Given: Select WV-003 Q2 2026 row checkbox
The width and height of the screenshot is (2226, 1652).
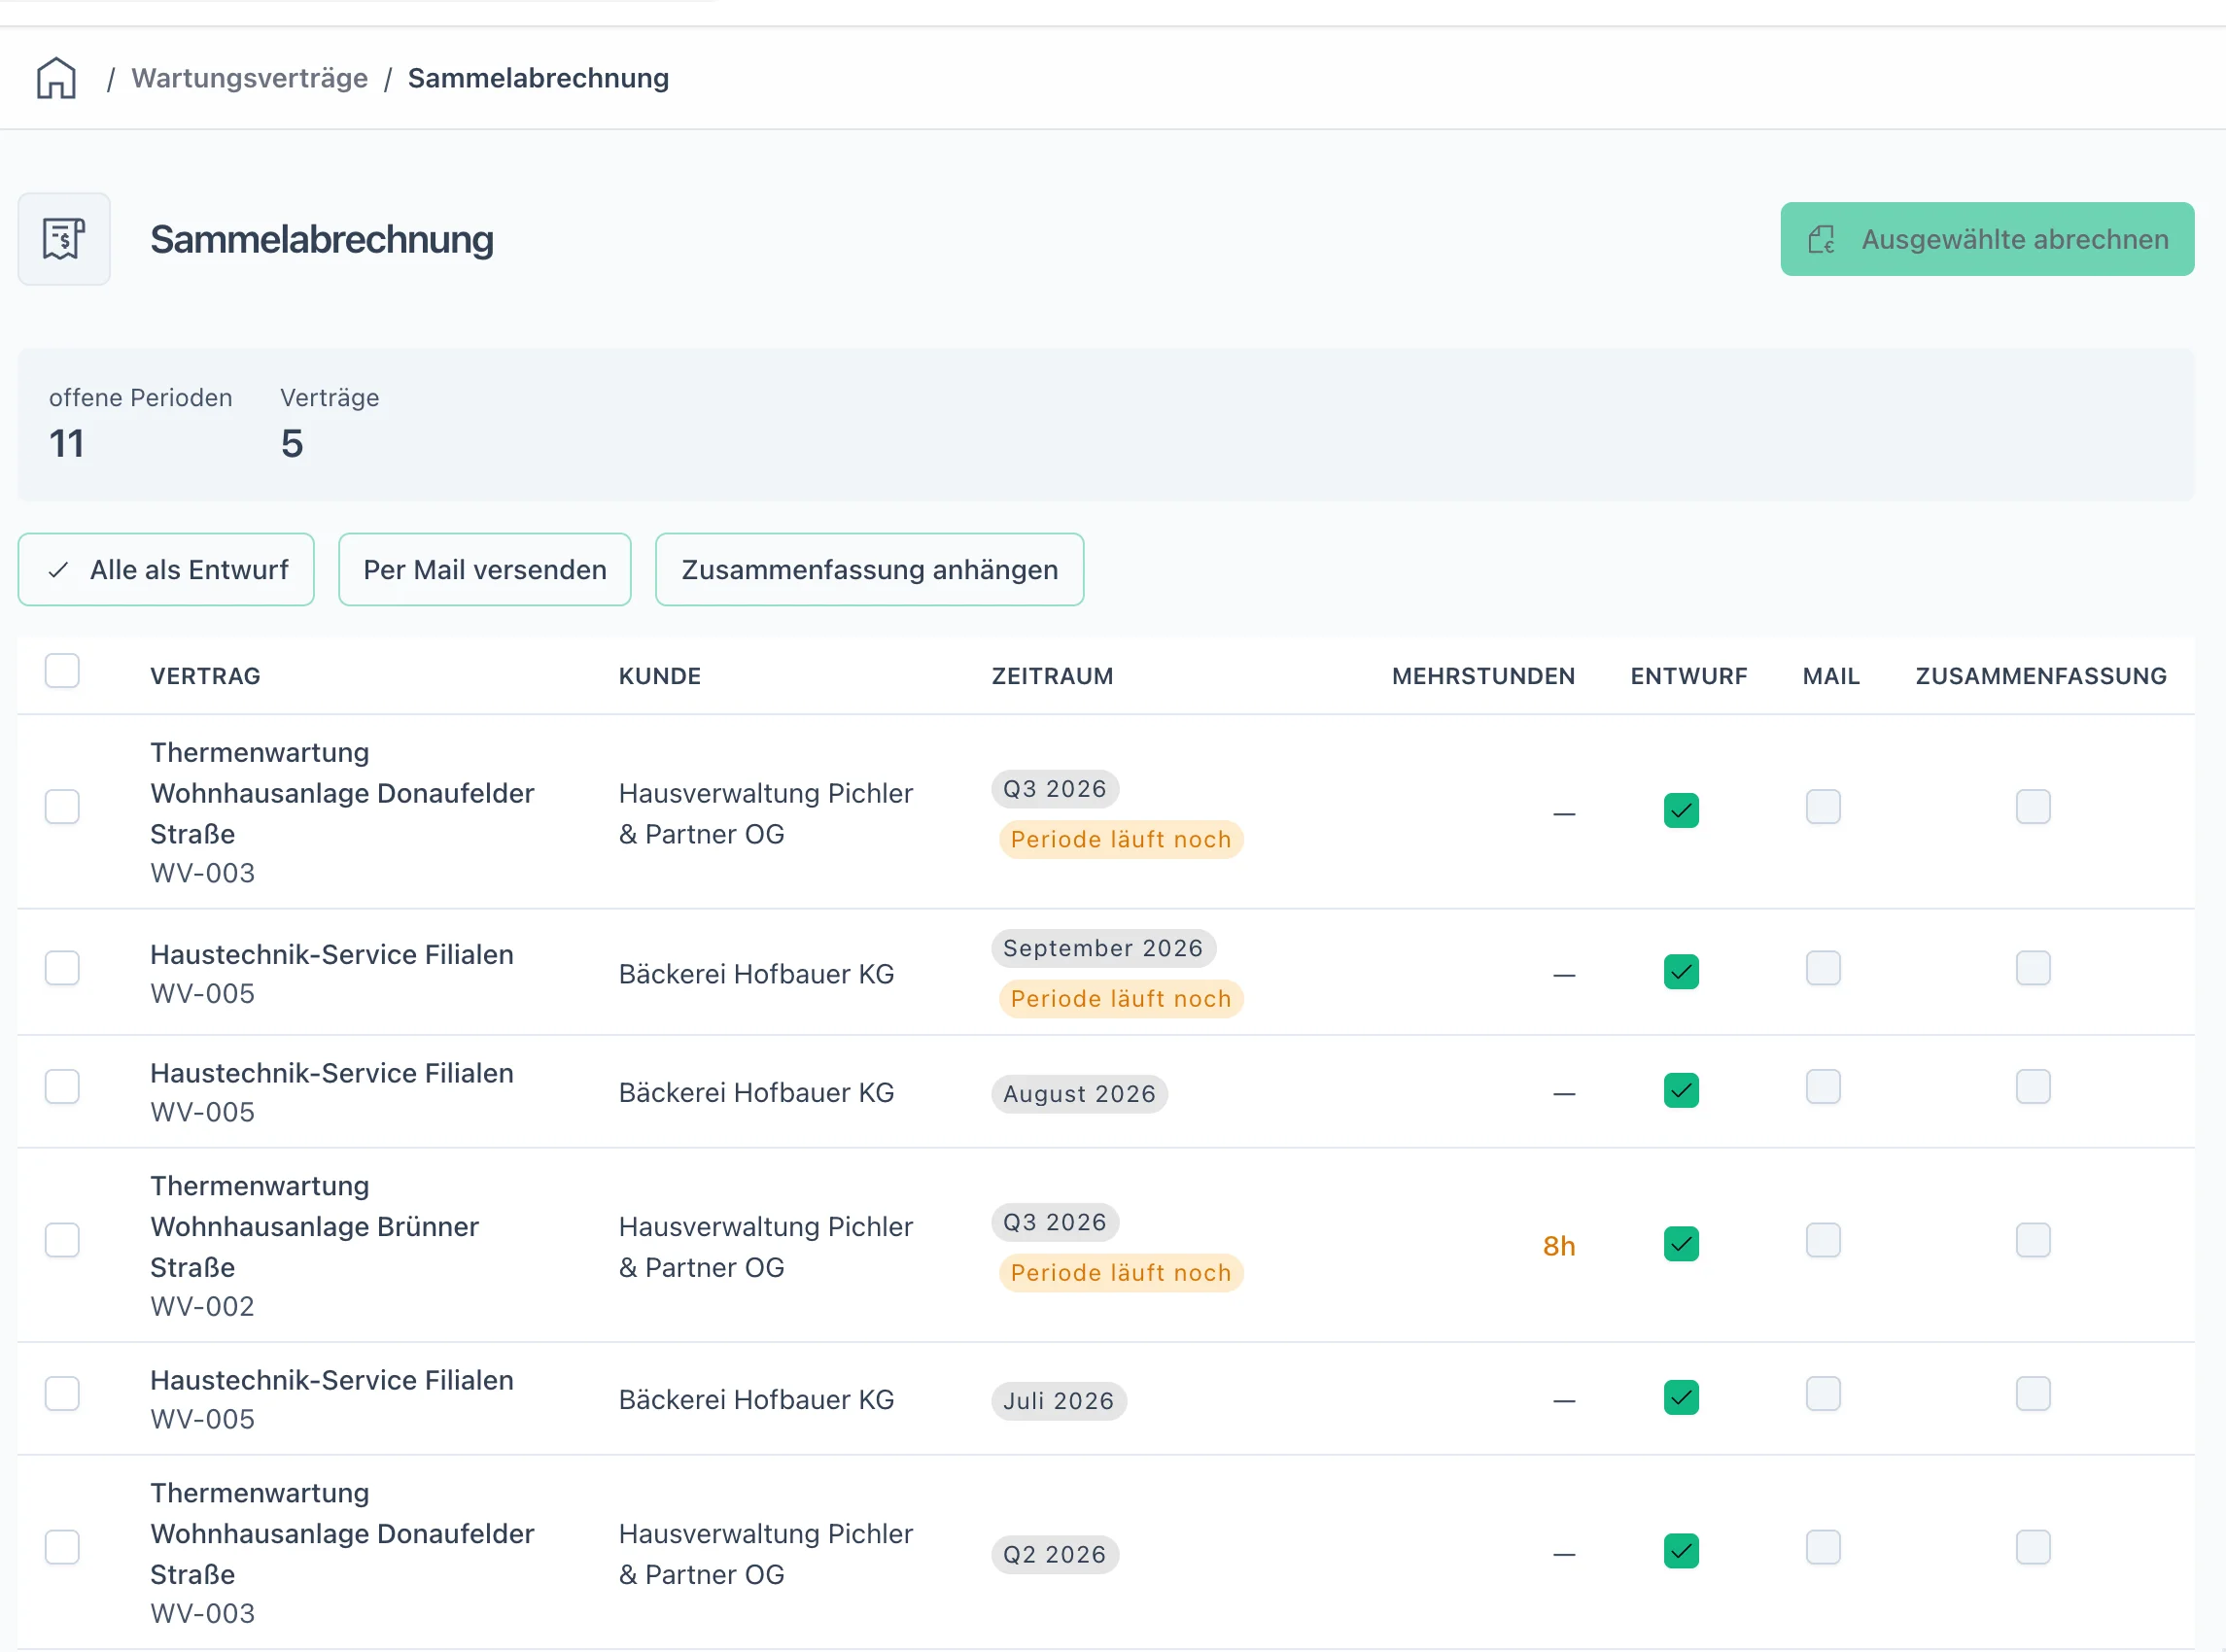Looking at the screenshot, I should 62,1548.
